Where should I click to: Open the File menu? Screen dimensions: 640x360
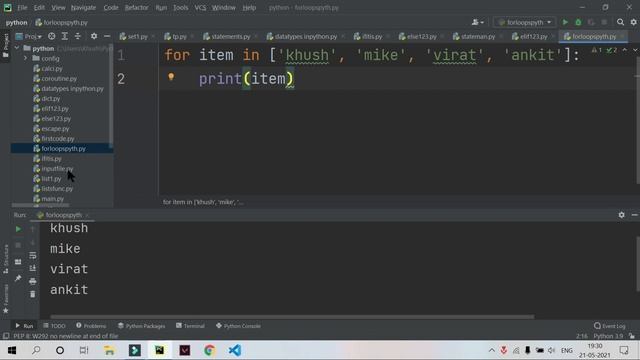tap(22, 7)
